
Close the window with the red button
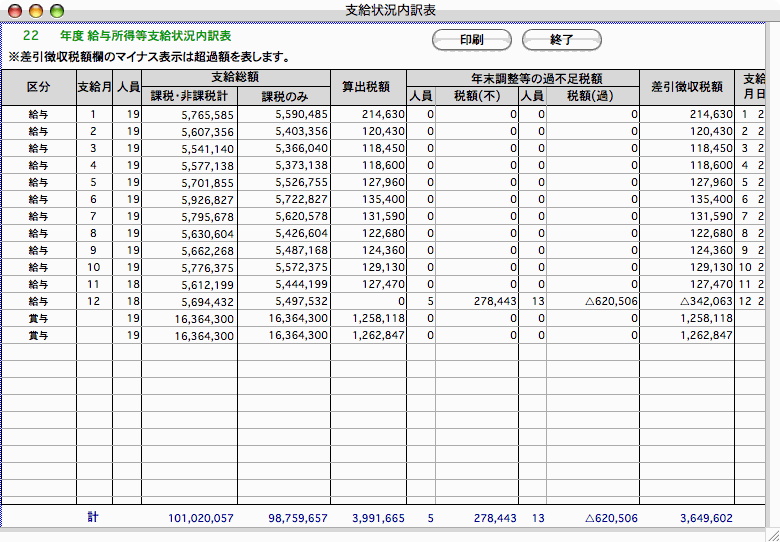click(15, 10)
